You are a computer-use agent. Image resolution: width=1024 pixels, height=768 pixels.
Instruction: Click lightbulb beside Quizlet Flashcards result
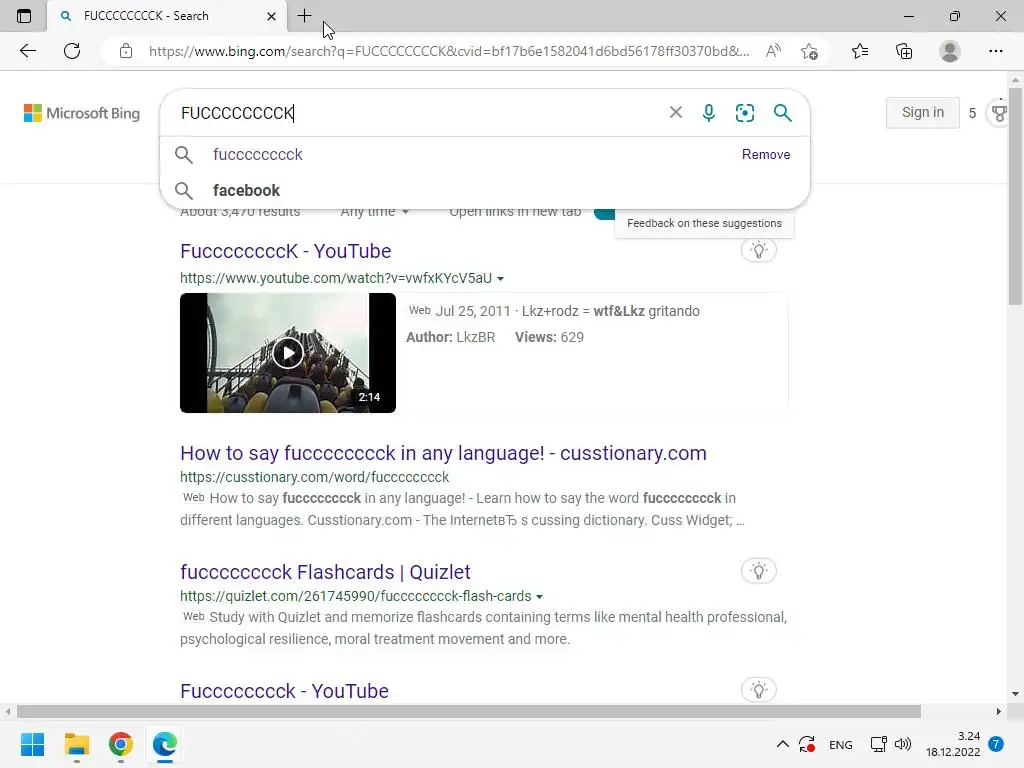coord(759,571)
